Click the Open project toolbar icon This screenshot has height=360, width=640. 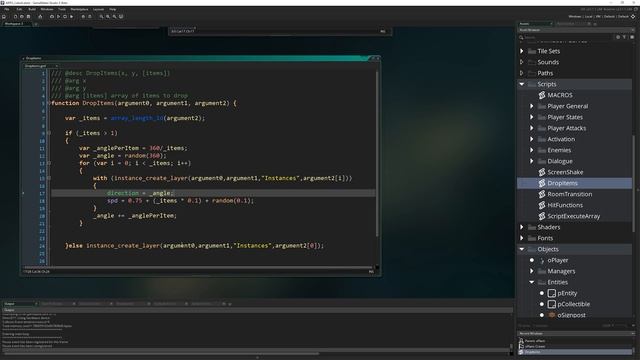pyautogui.click(x=22, y=16)
